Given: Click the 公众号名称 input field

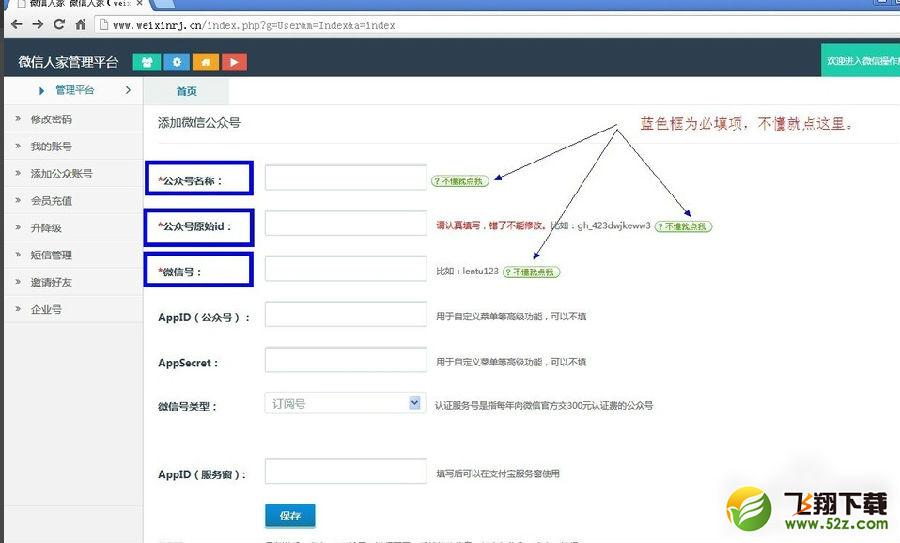Looking at the screenshot, I should click(346, 177).
